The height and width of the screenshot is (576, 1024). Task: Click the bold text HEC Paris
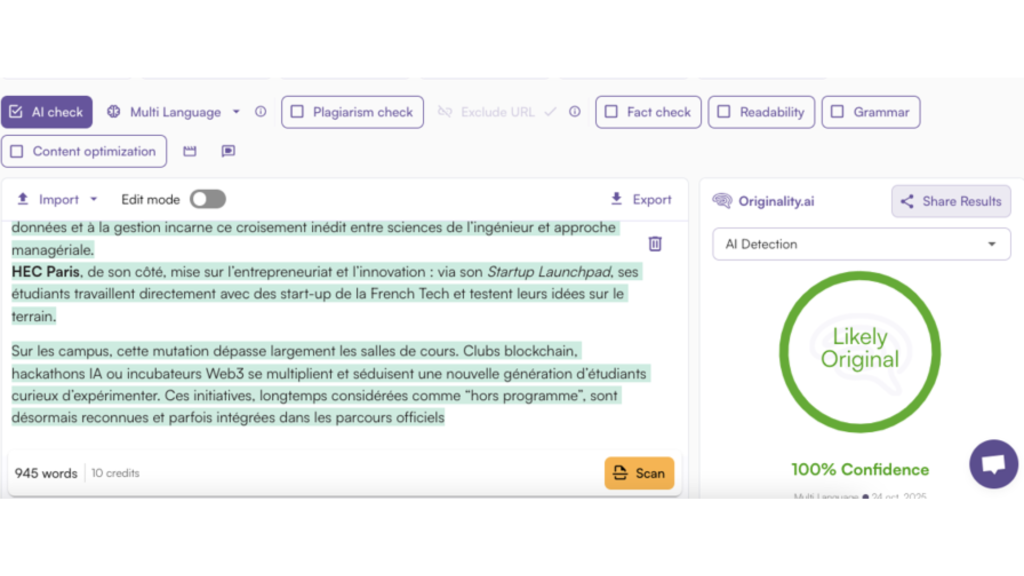46,272
